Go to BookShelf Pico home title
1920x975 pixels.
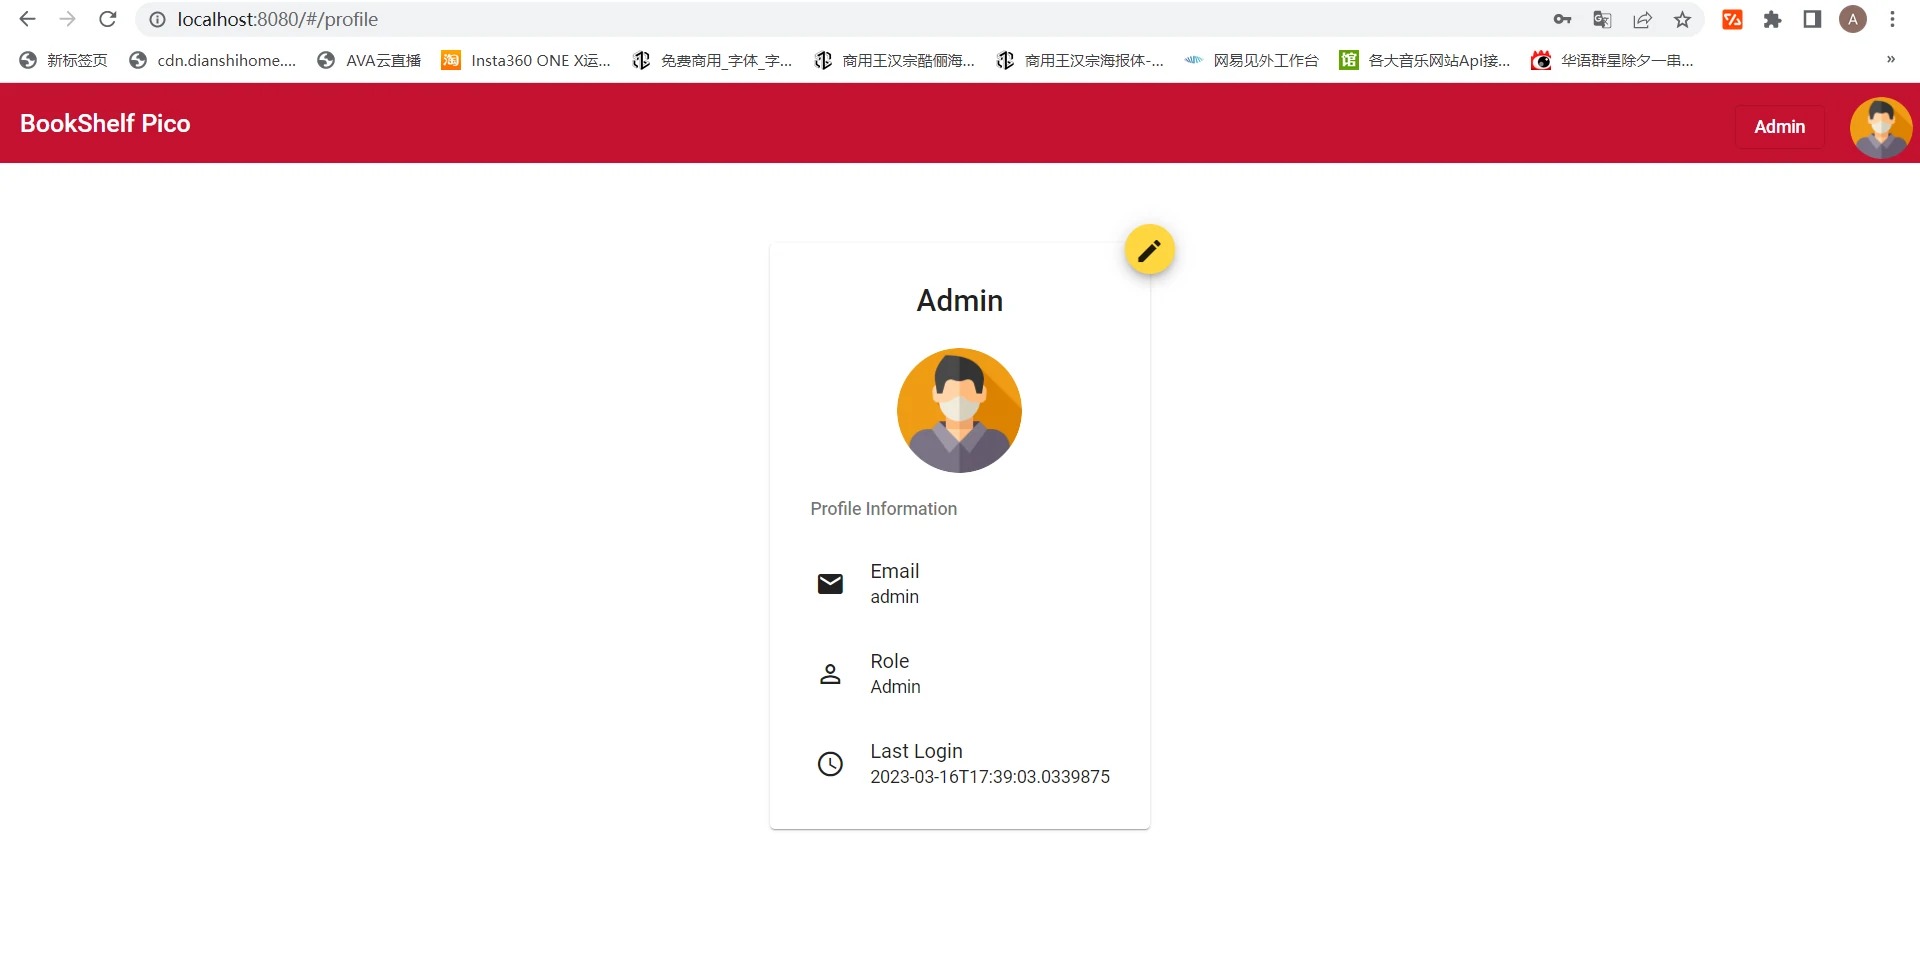(105, 123)
